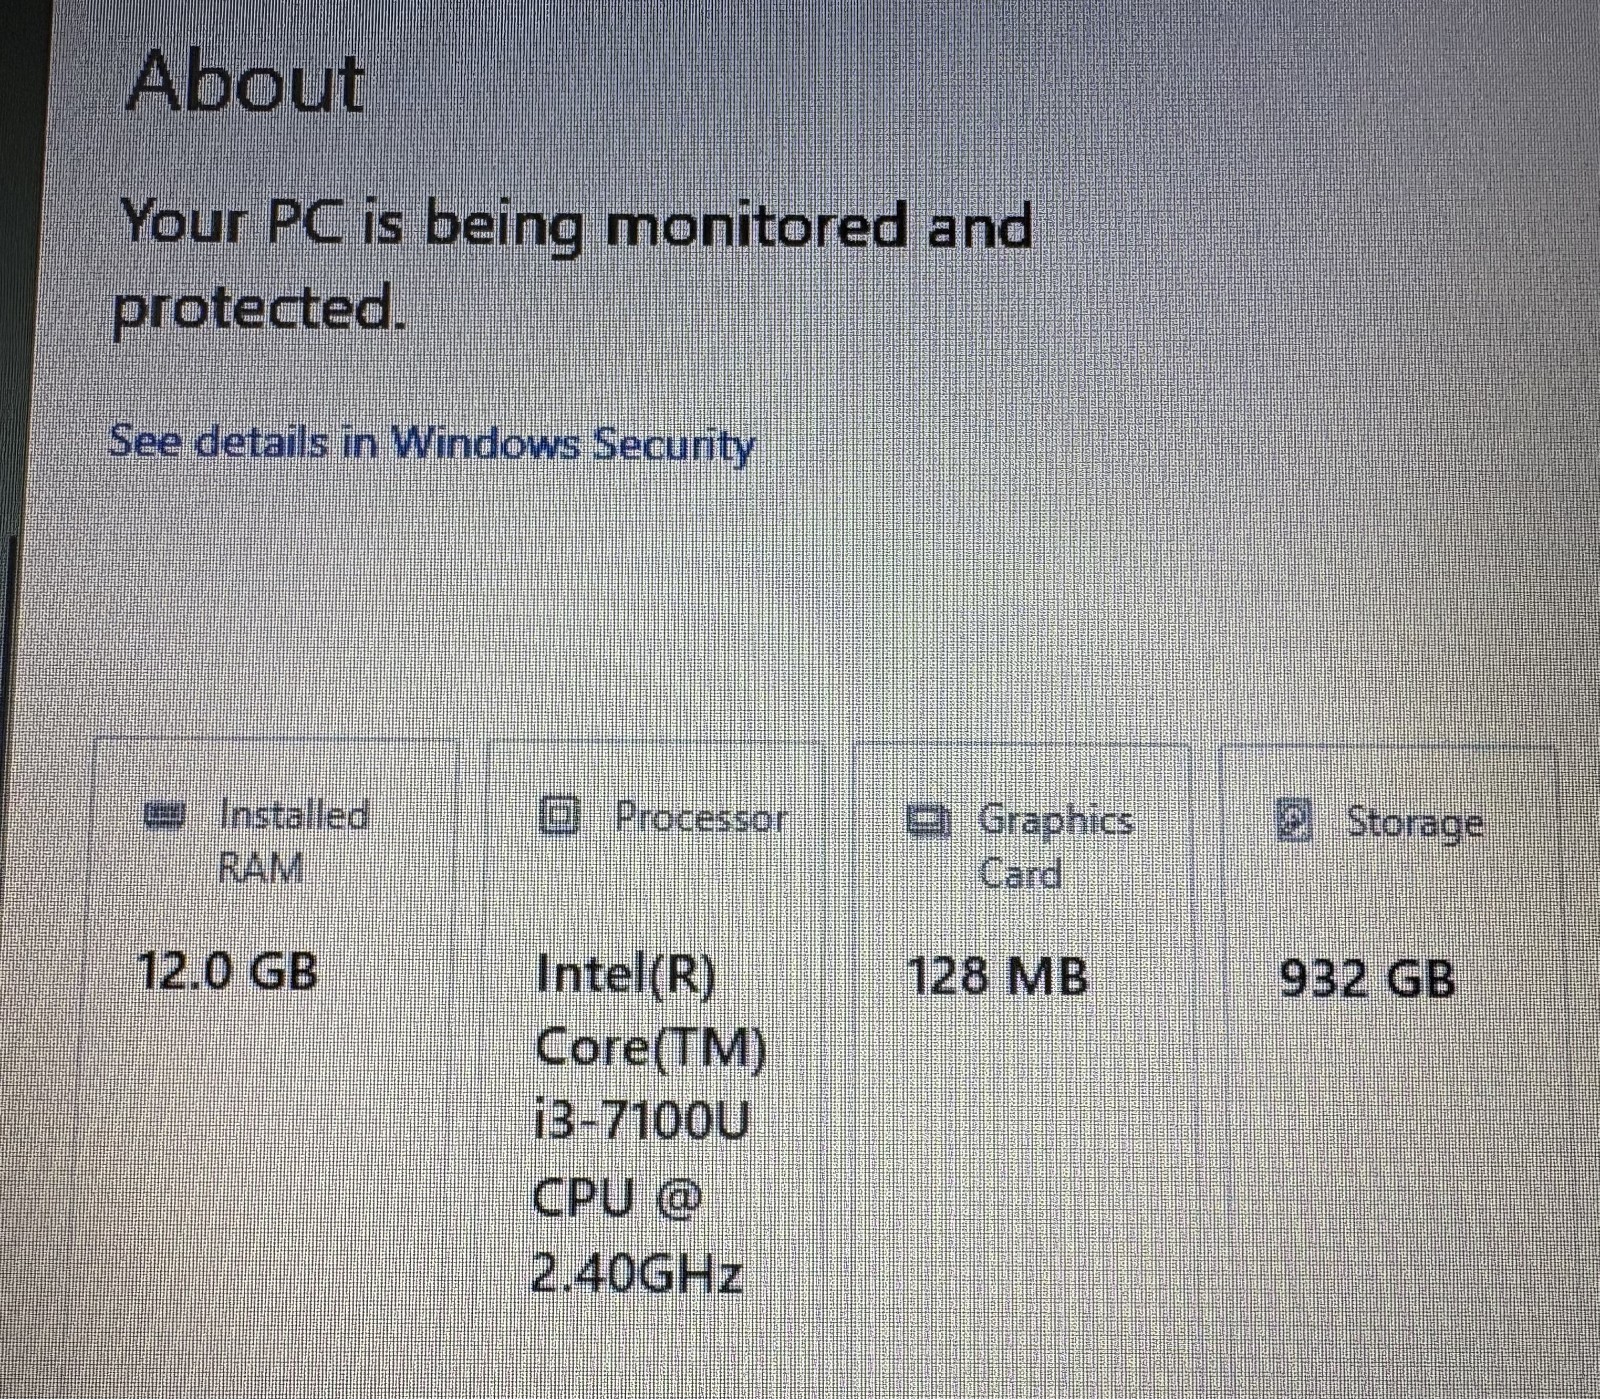Click the Storage disk icon
Image resolution: width=1600 pixels, height=1399 pixels.
click(x=1294, y=821)
